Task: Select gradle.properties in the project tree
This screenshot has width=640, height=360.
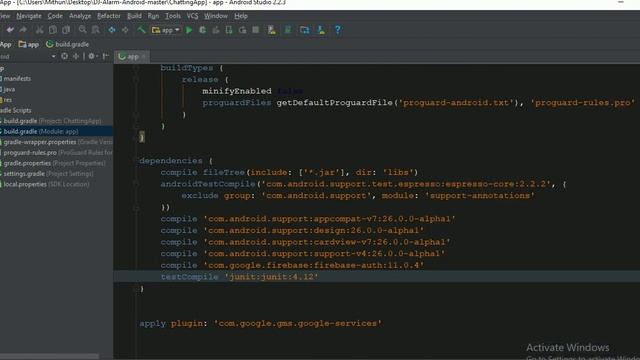Action: click(54, 163)
